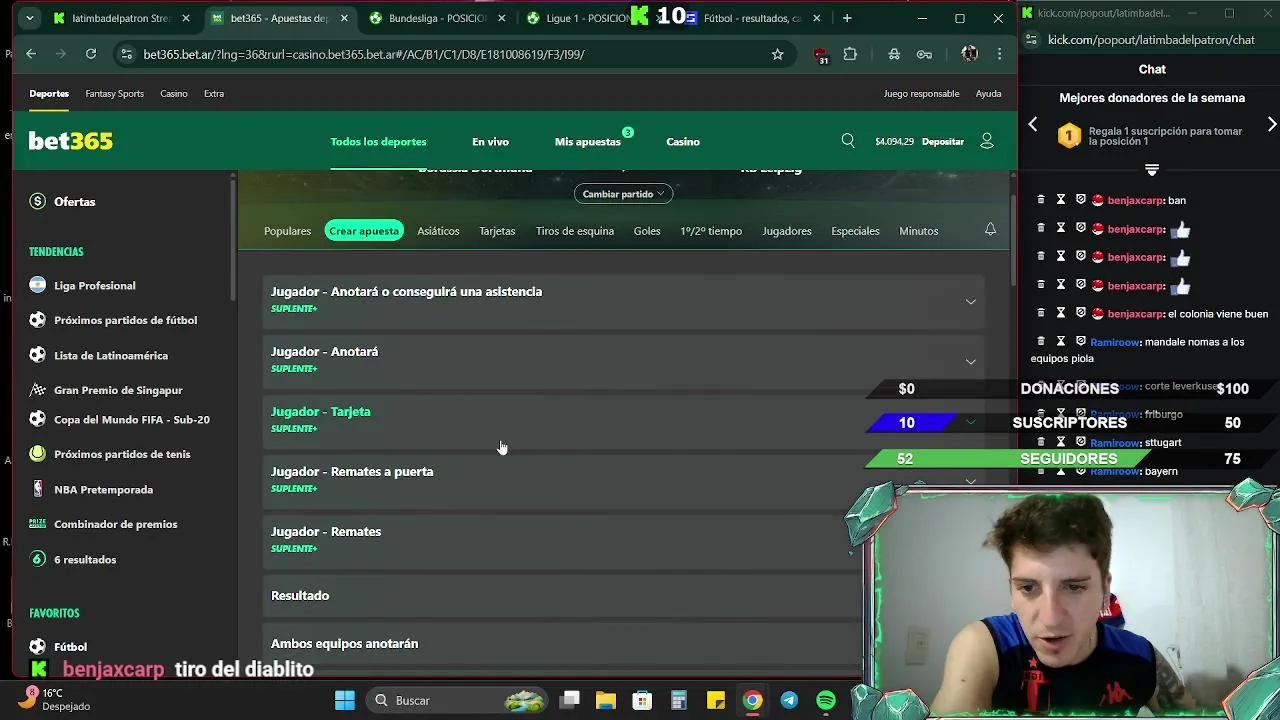This screenshot has width=1280, height=720.
Task: Click the Windows taskbar 'Buscar' search box
Action: pos(457,700)
